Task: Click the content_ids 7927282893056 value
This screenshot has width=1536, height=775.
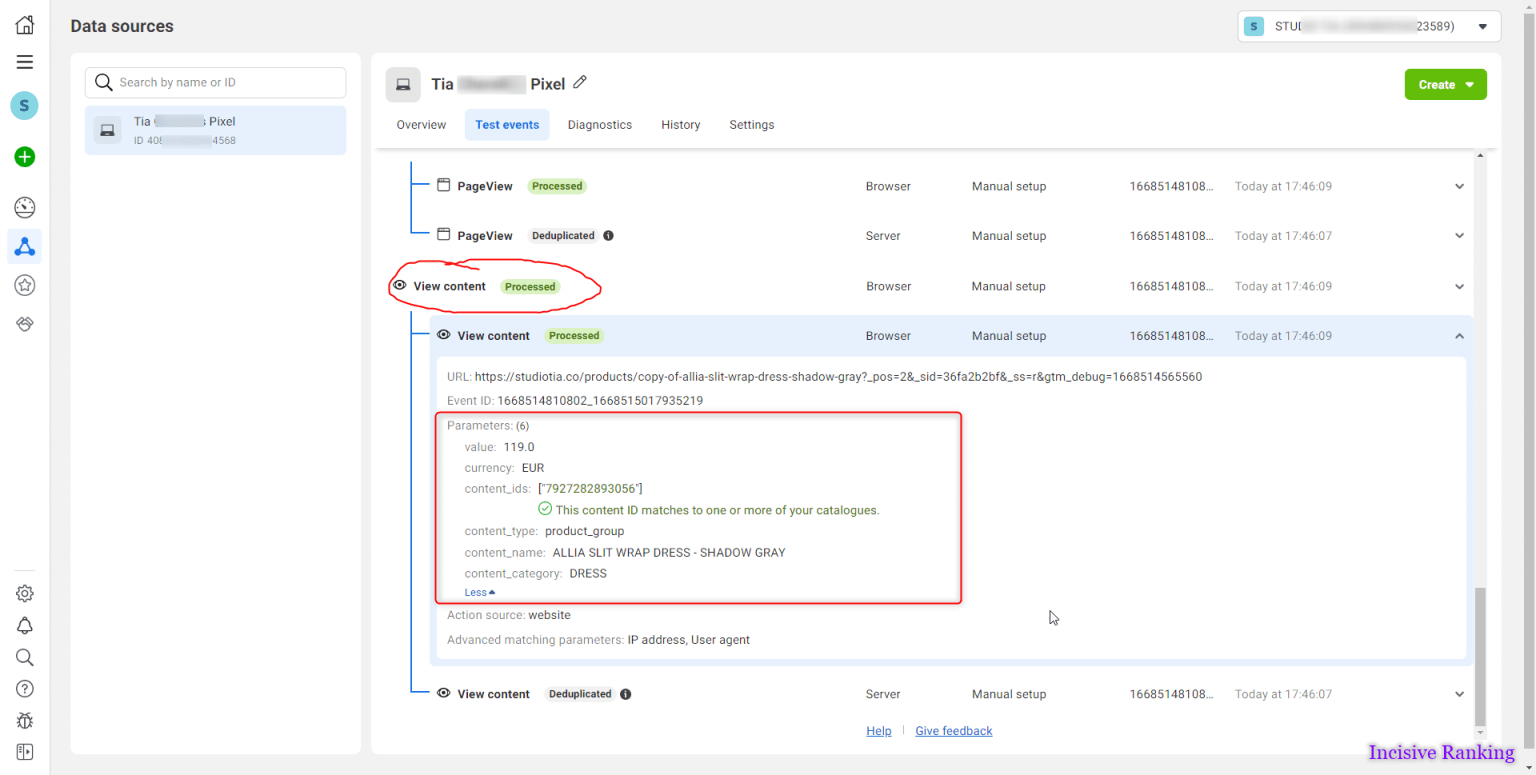Action: point(590,489)
